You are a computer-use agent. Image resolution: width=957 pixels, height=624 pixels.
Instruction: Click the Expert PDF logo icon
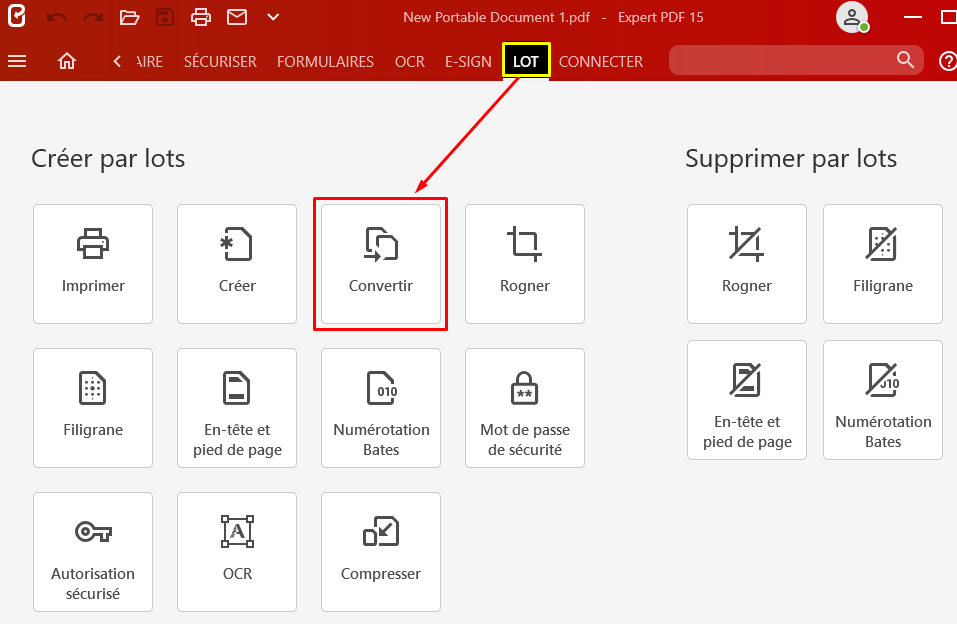coord(16,16)
